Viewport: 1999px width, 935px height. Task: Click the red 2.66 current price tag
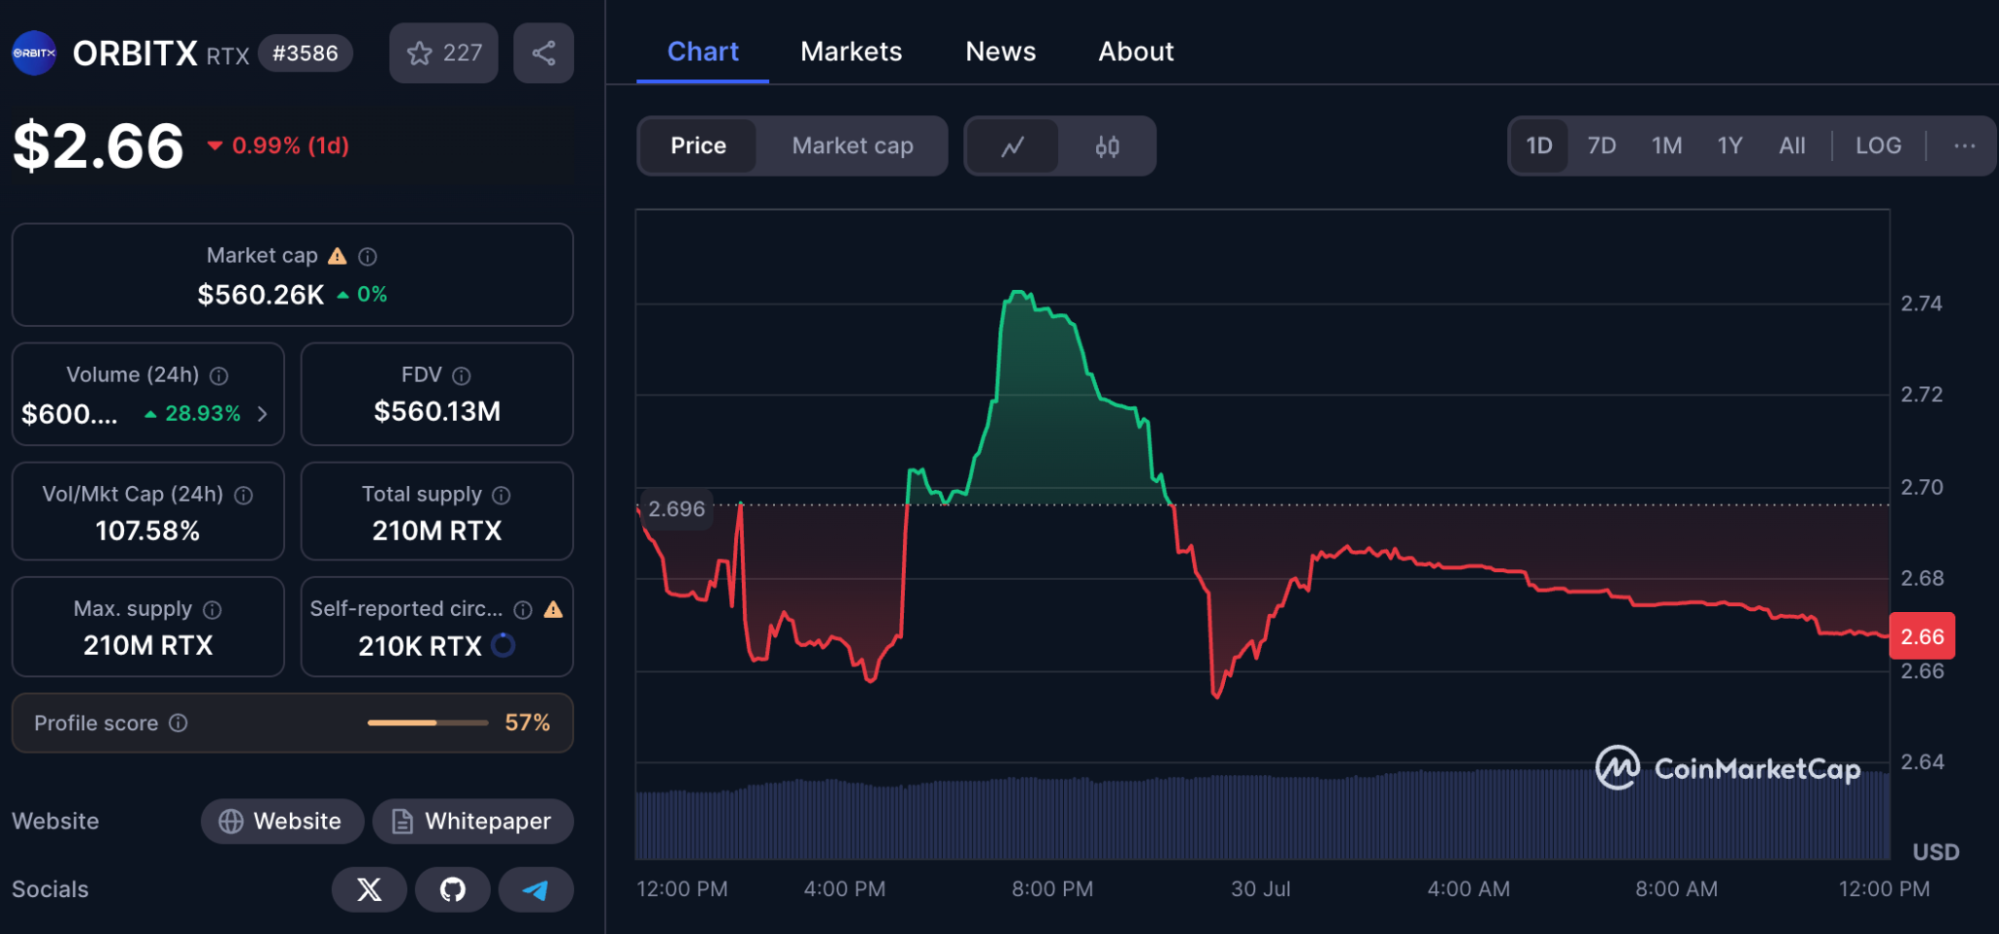(1922, 636)
